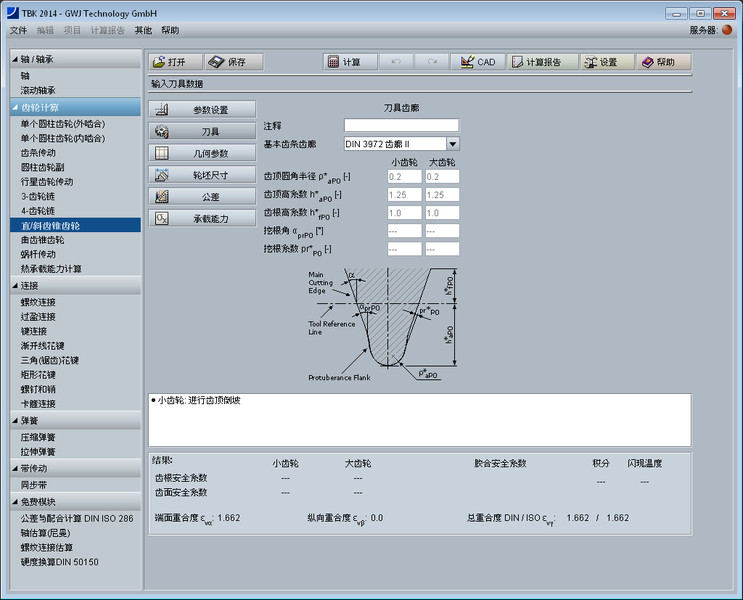This screenshot has height=600, width=743.
Task: Click the 帮助 help book button
Action: tap(663, 62)
